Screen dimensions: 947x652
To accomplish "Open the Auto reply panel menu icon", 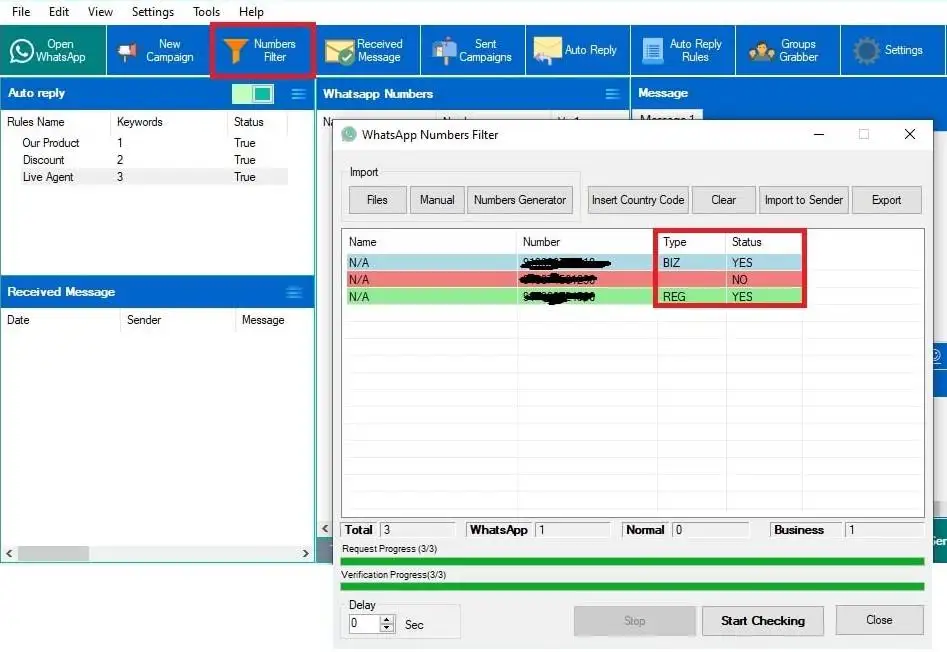I will coord(298,94).
